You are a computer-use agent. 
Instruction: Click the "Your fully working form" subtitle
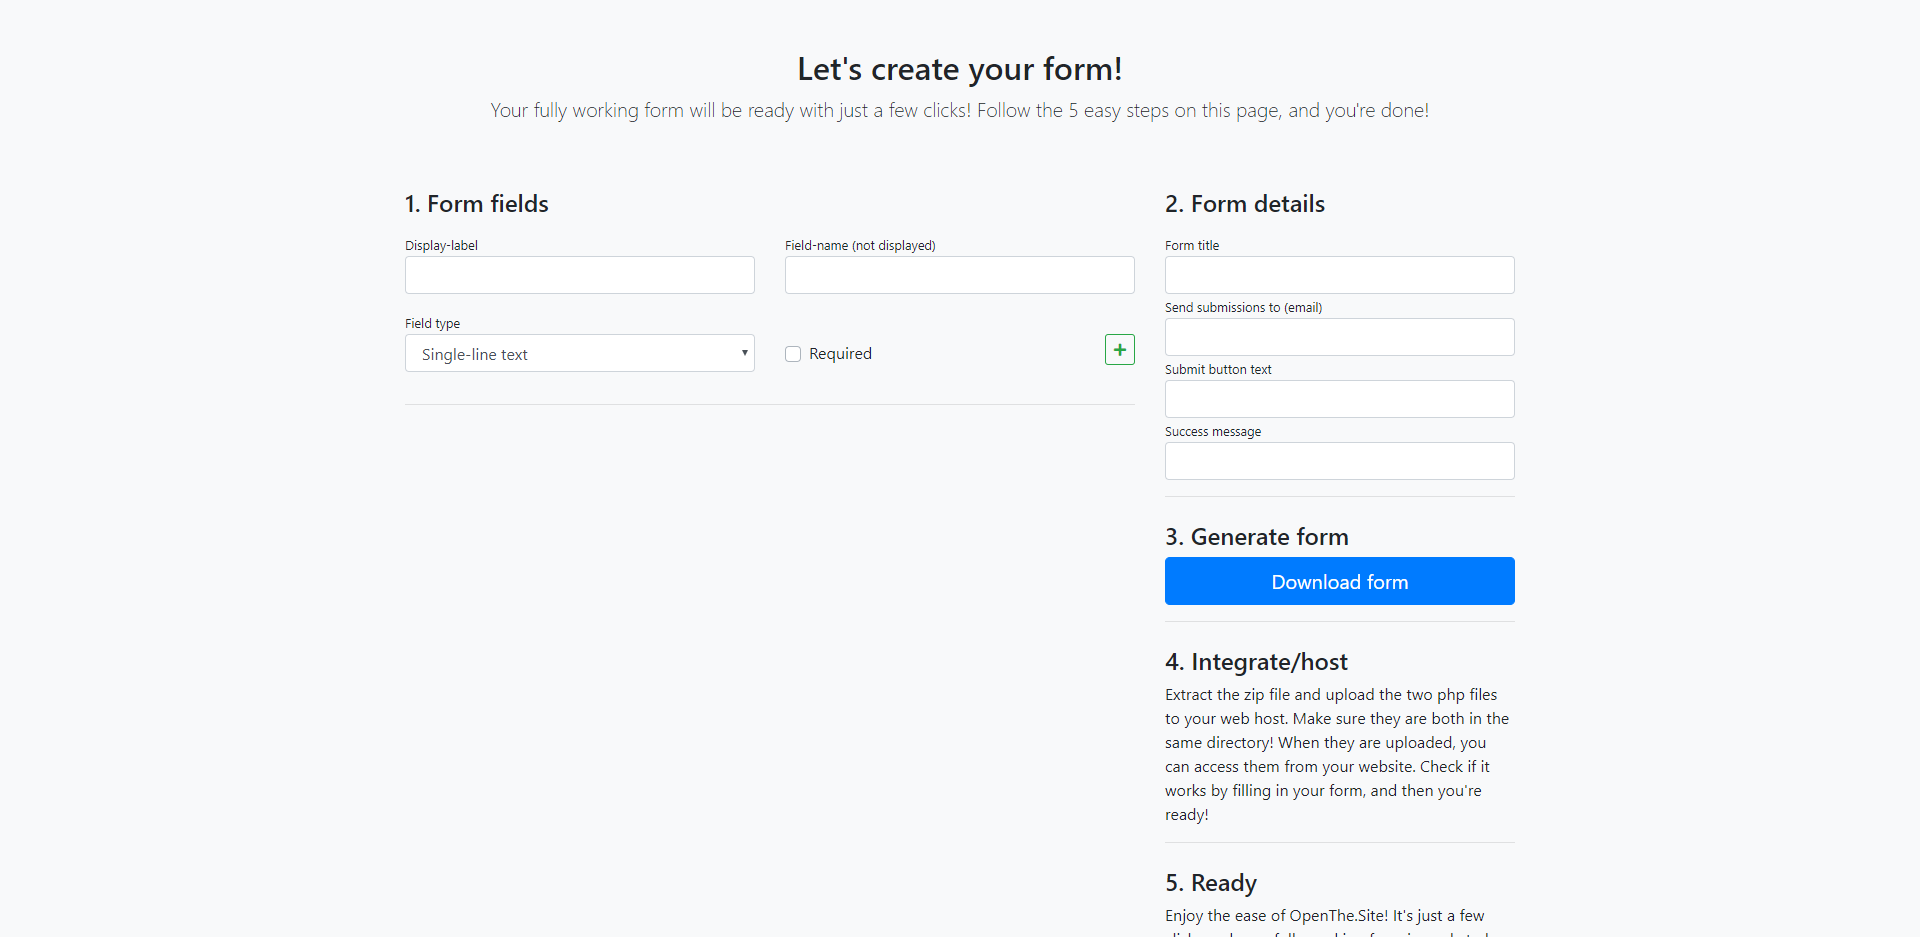[960, 110]
